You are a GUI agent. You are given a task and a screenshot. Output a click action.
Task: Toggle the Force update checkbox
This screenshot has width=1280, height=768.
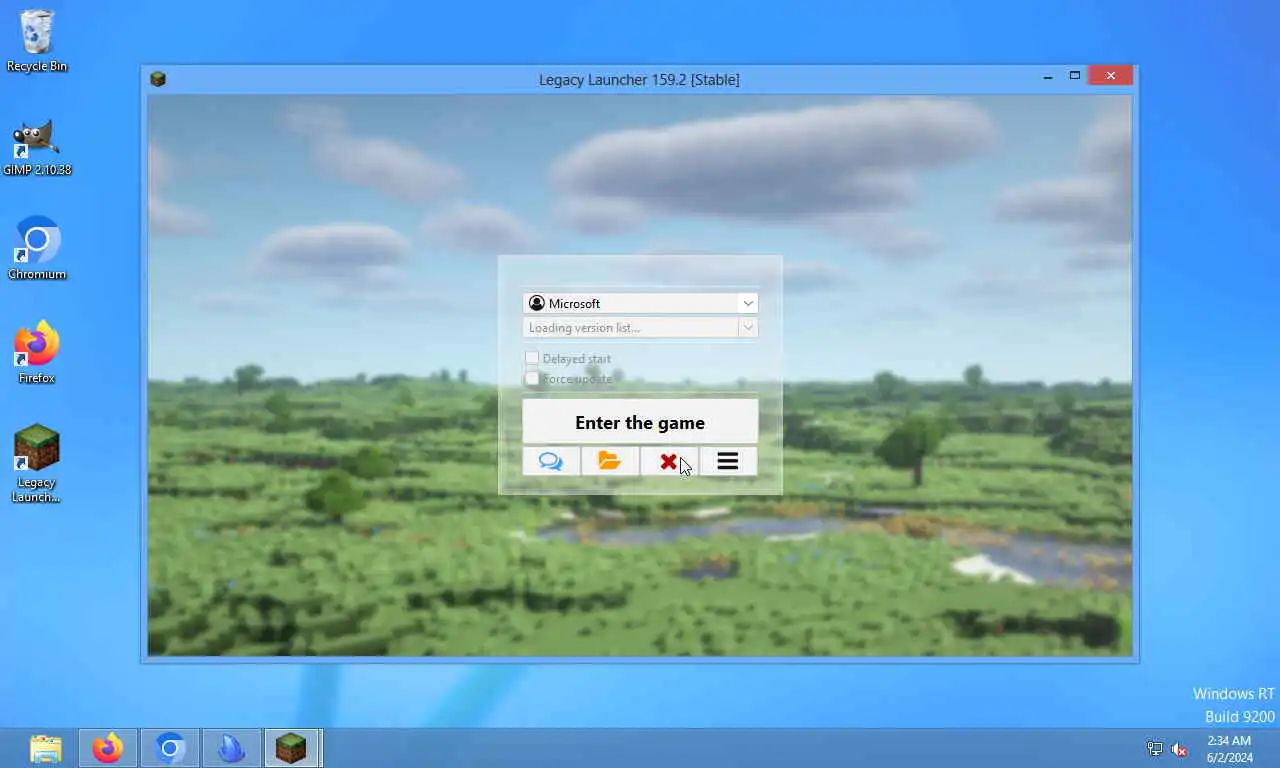(x=532, y=378)
